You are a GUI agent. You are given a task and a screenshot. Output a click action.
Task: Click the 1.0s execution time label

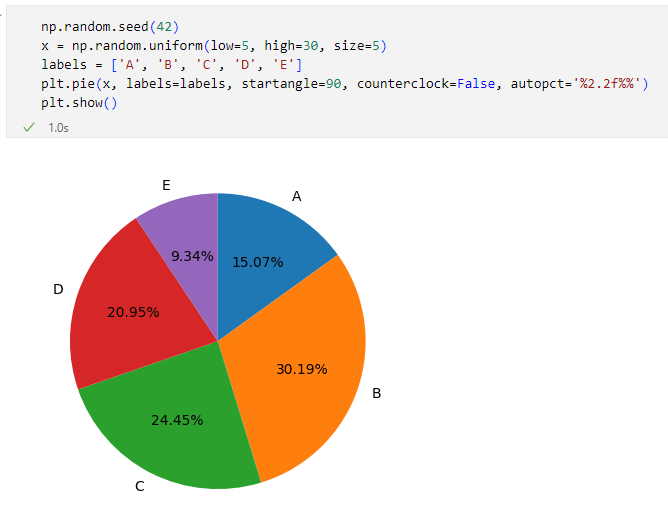[58, 128]
